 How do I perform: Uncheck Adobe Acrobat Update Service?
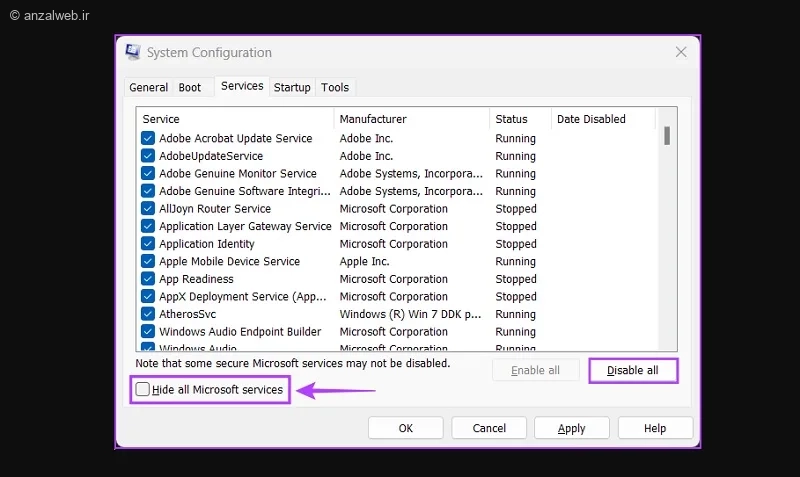[147, 138]
